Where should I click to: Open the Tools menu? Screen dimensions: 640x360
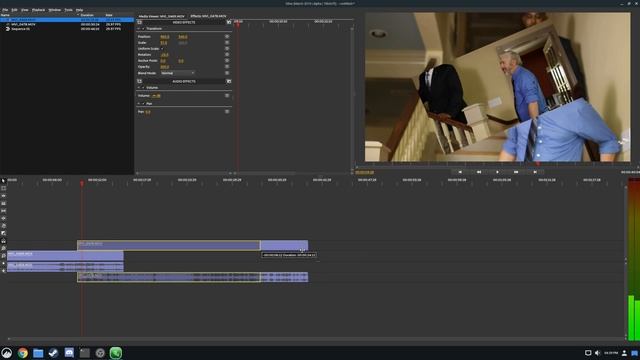68,10
